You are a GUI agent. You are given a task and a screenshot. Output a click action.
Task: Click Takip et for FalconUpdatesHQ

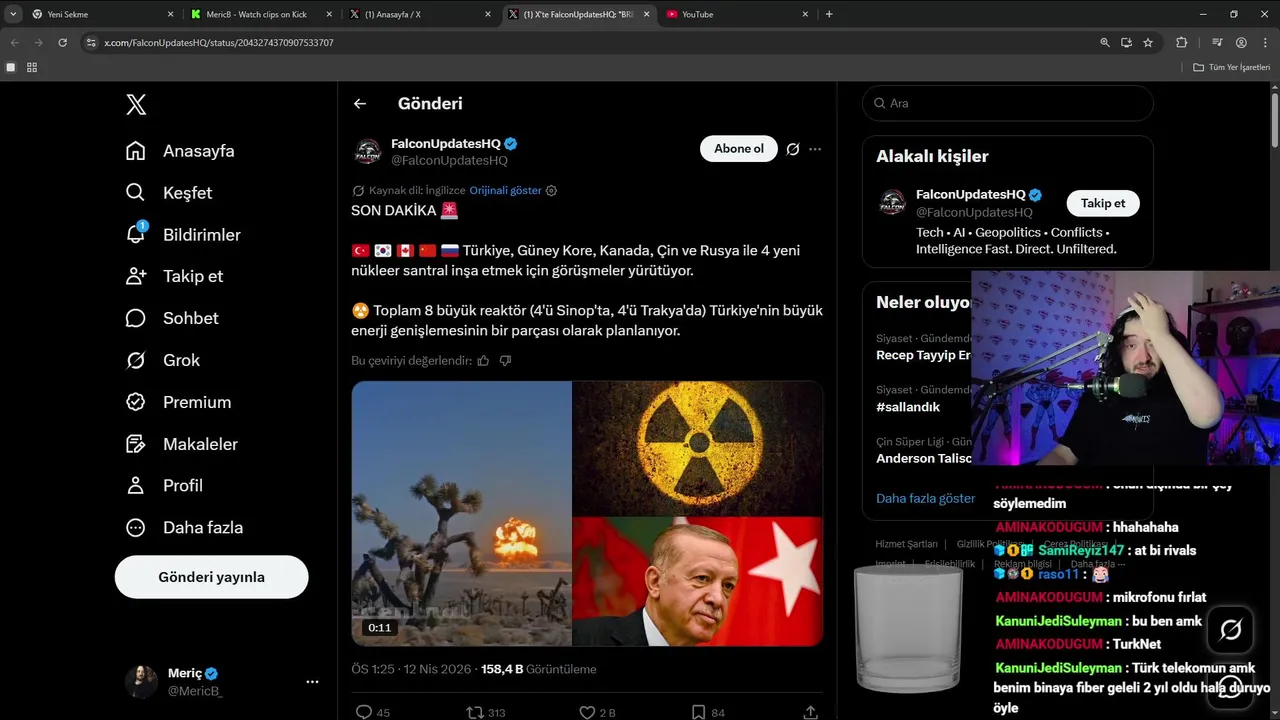point(1103,203)
